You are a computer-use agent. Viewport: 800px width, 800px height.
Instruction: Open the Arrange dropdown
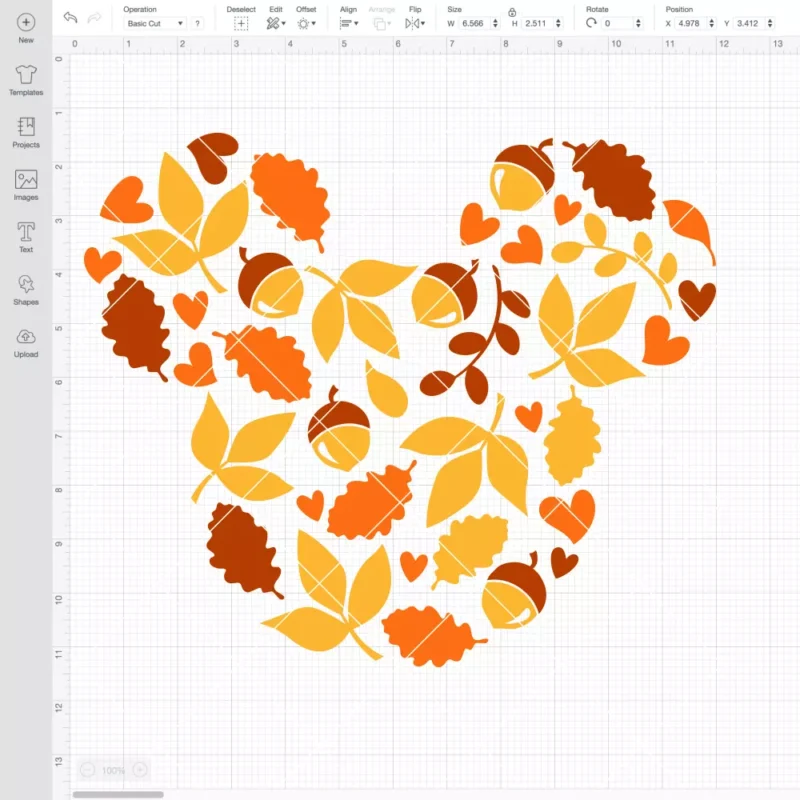[x=382, y=23]
